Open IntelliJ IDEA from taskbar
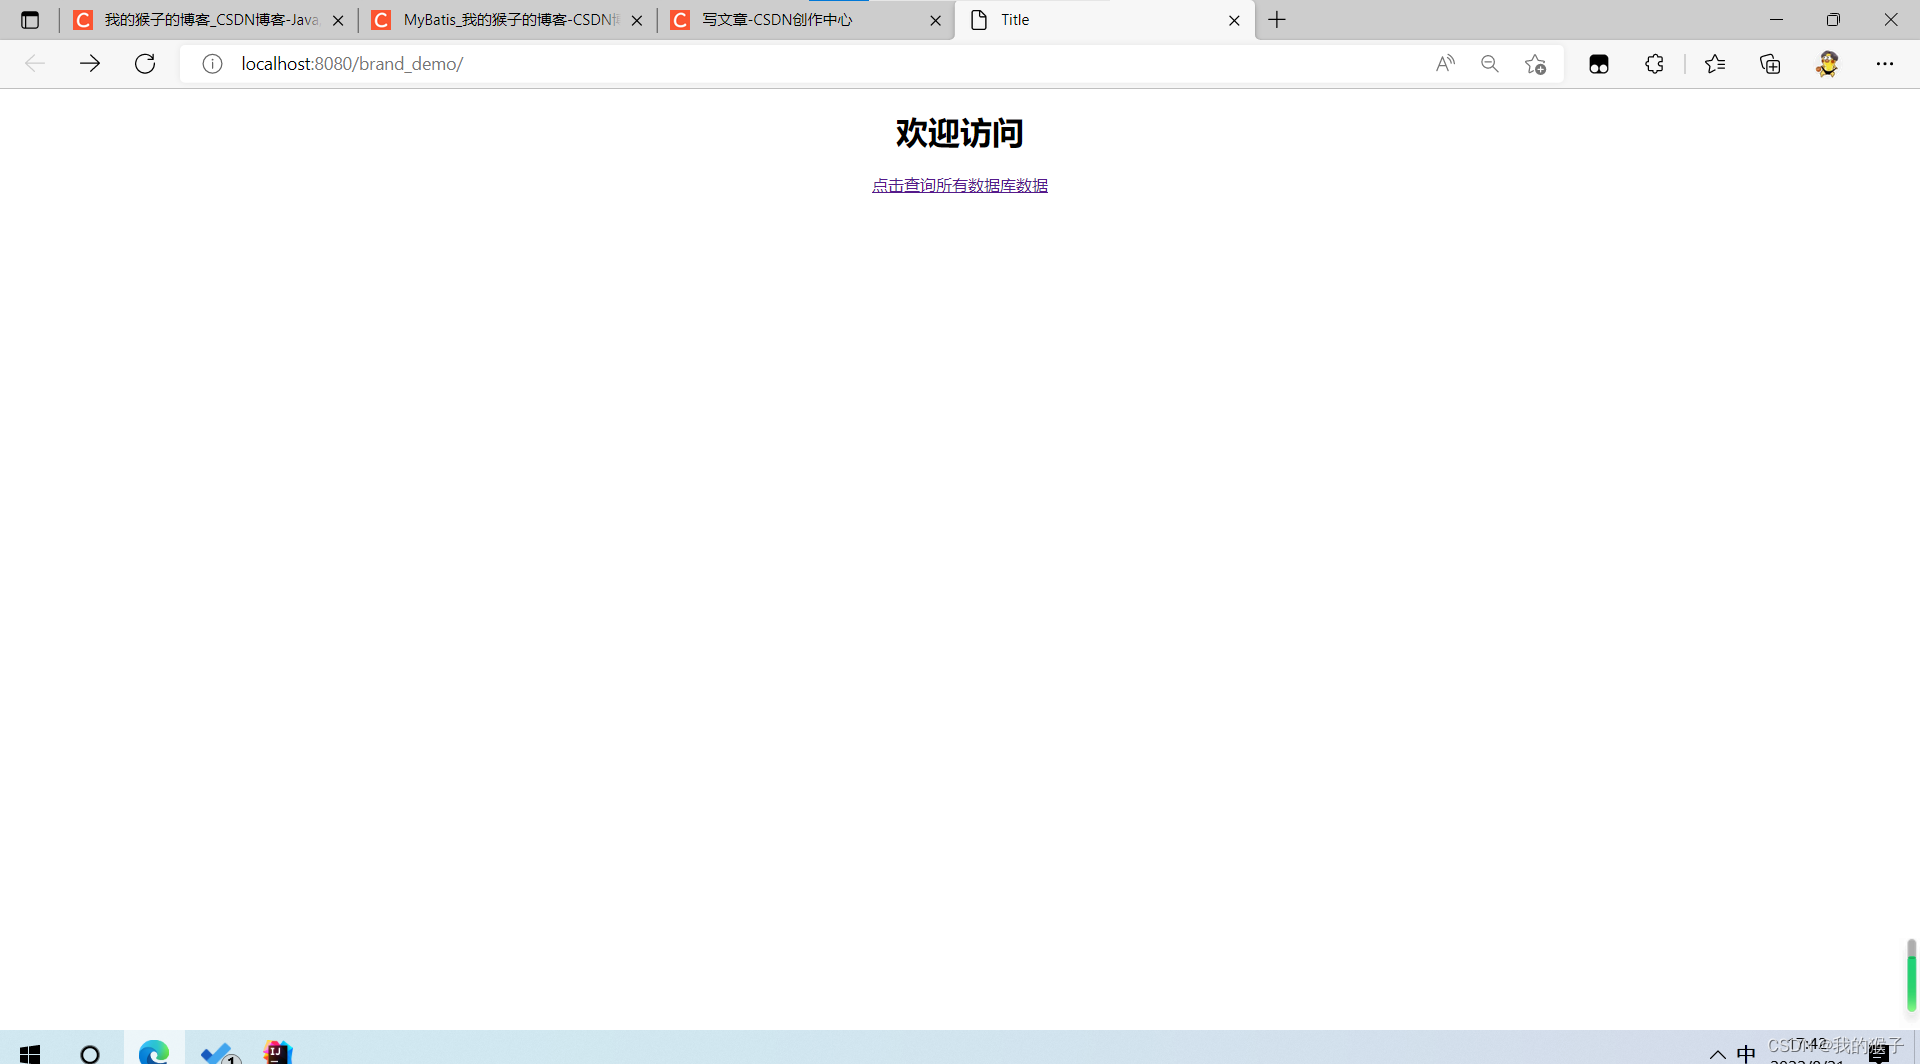Image resolution: width=1920 pixels, height=1064 pixels. pyautogui.click(x=278, y=1052)
